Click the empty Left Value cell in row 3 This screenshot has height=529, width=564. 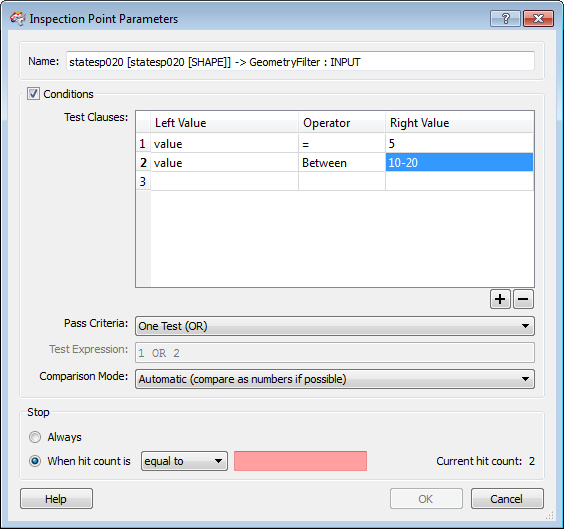[224, 181]
